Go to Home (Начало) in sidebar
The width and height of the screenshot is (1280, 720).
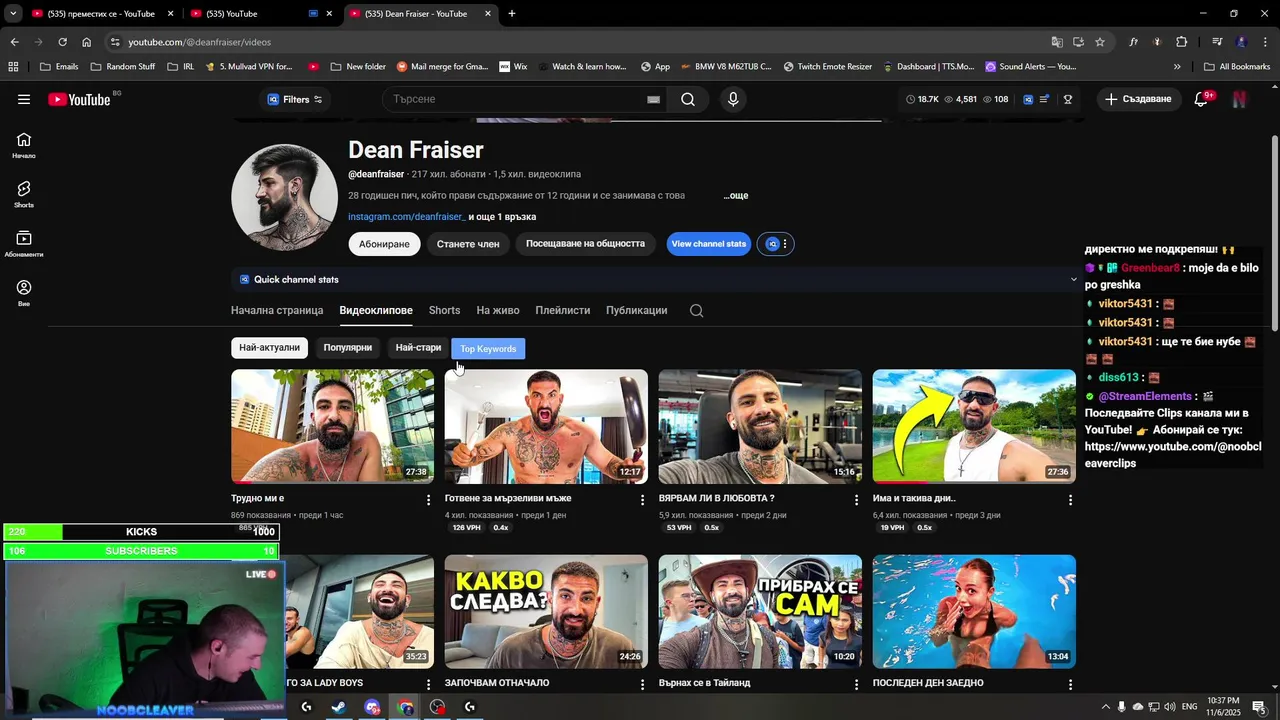click(x=24, y=145)
